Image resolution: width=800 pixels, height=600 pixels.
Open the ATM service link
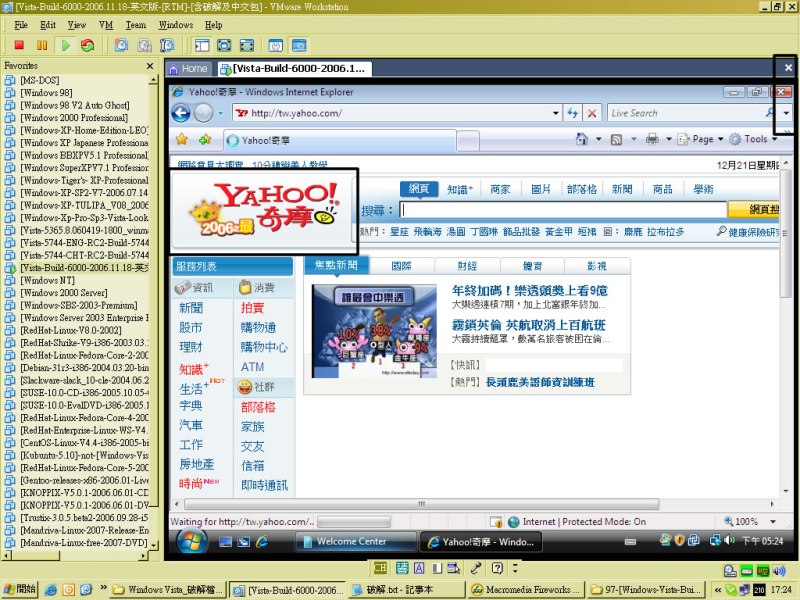(x=253, y=367)
